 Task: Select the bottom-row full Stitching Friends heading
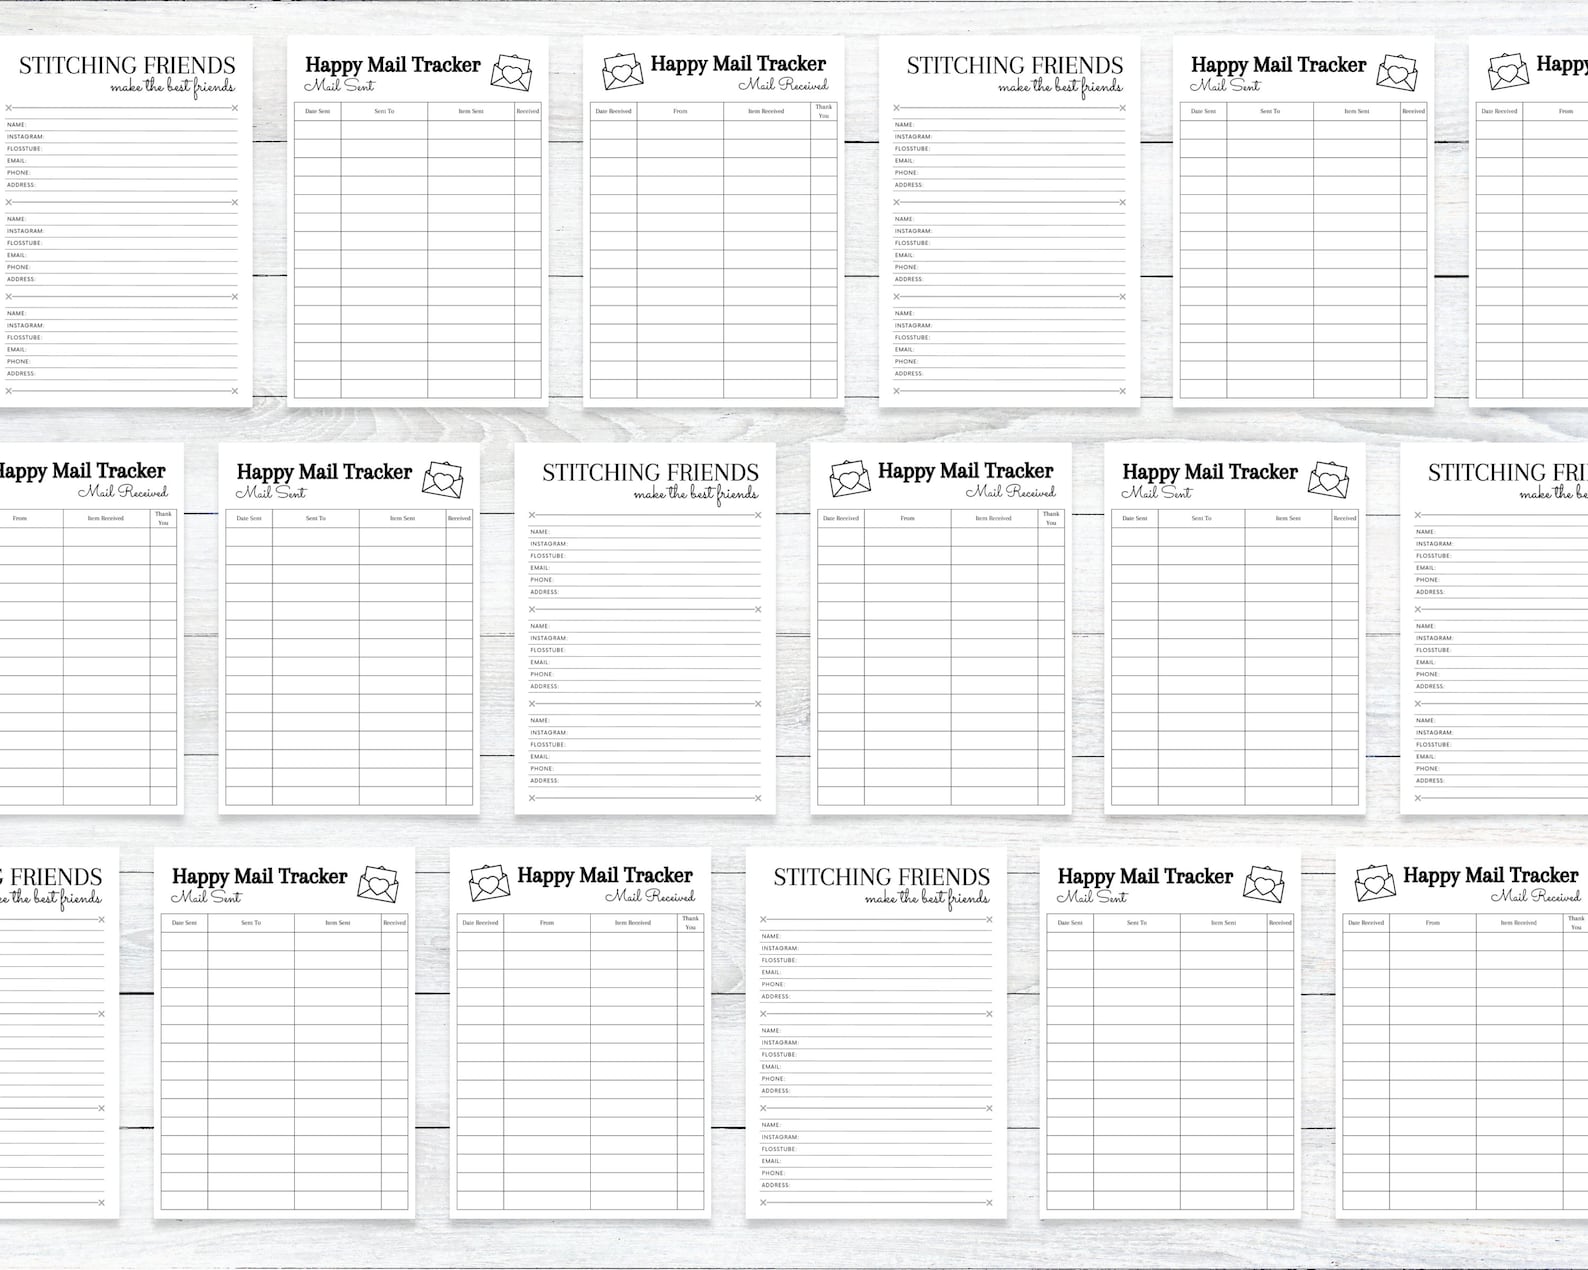click(x=881, y=877)
